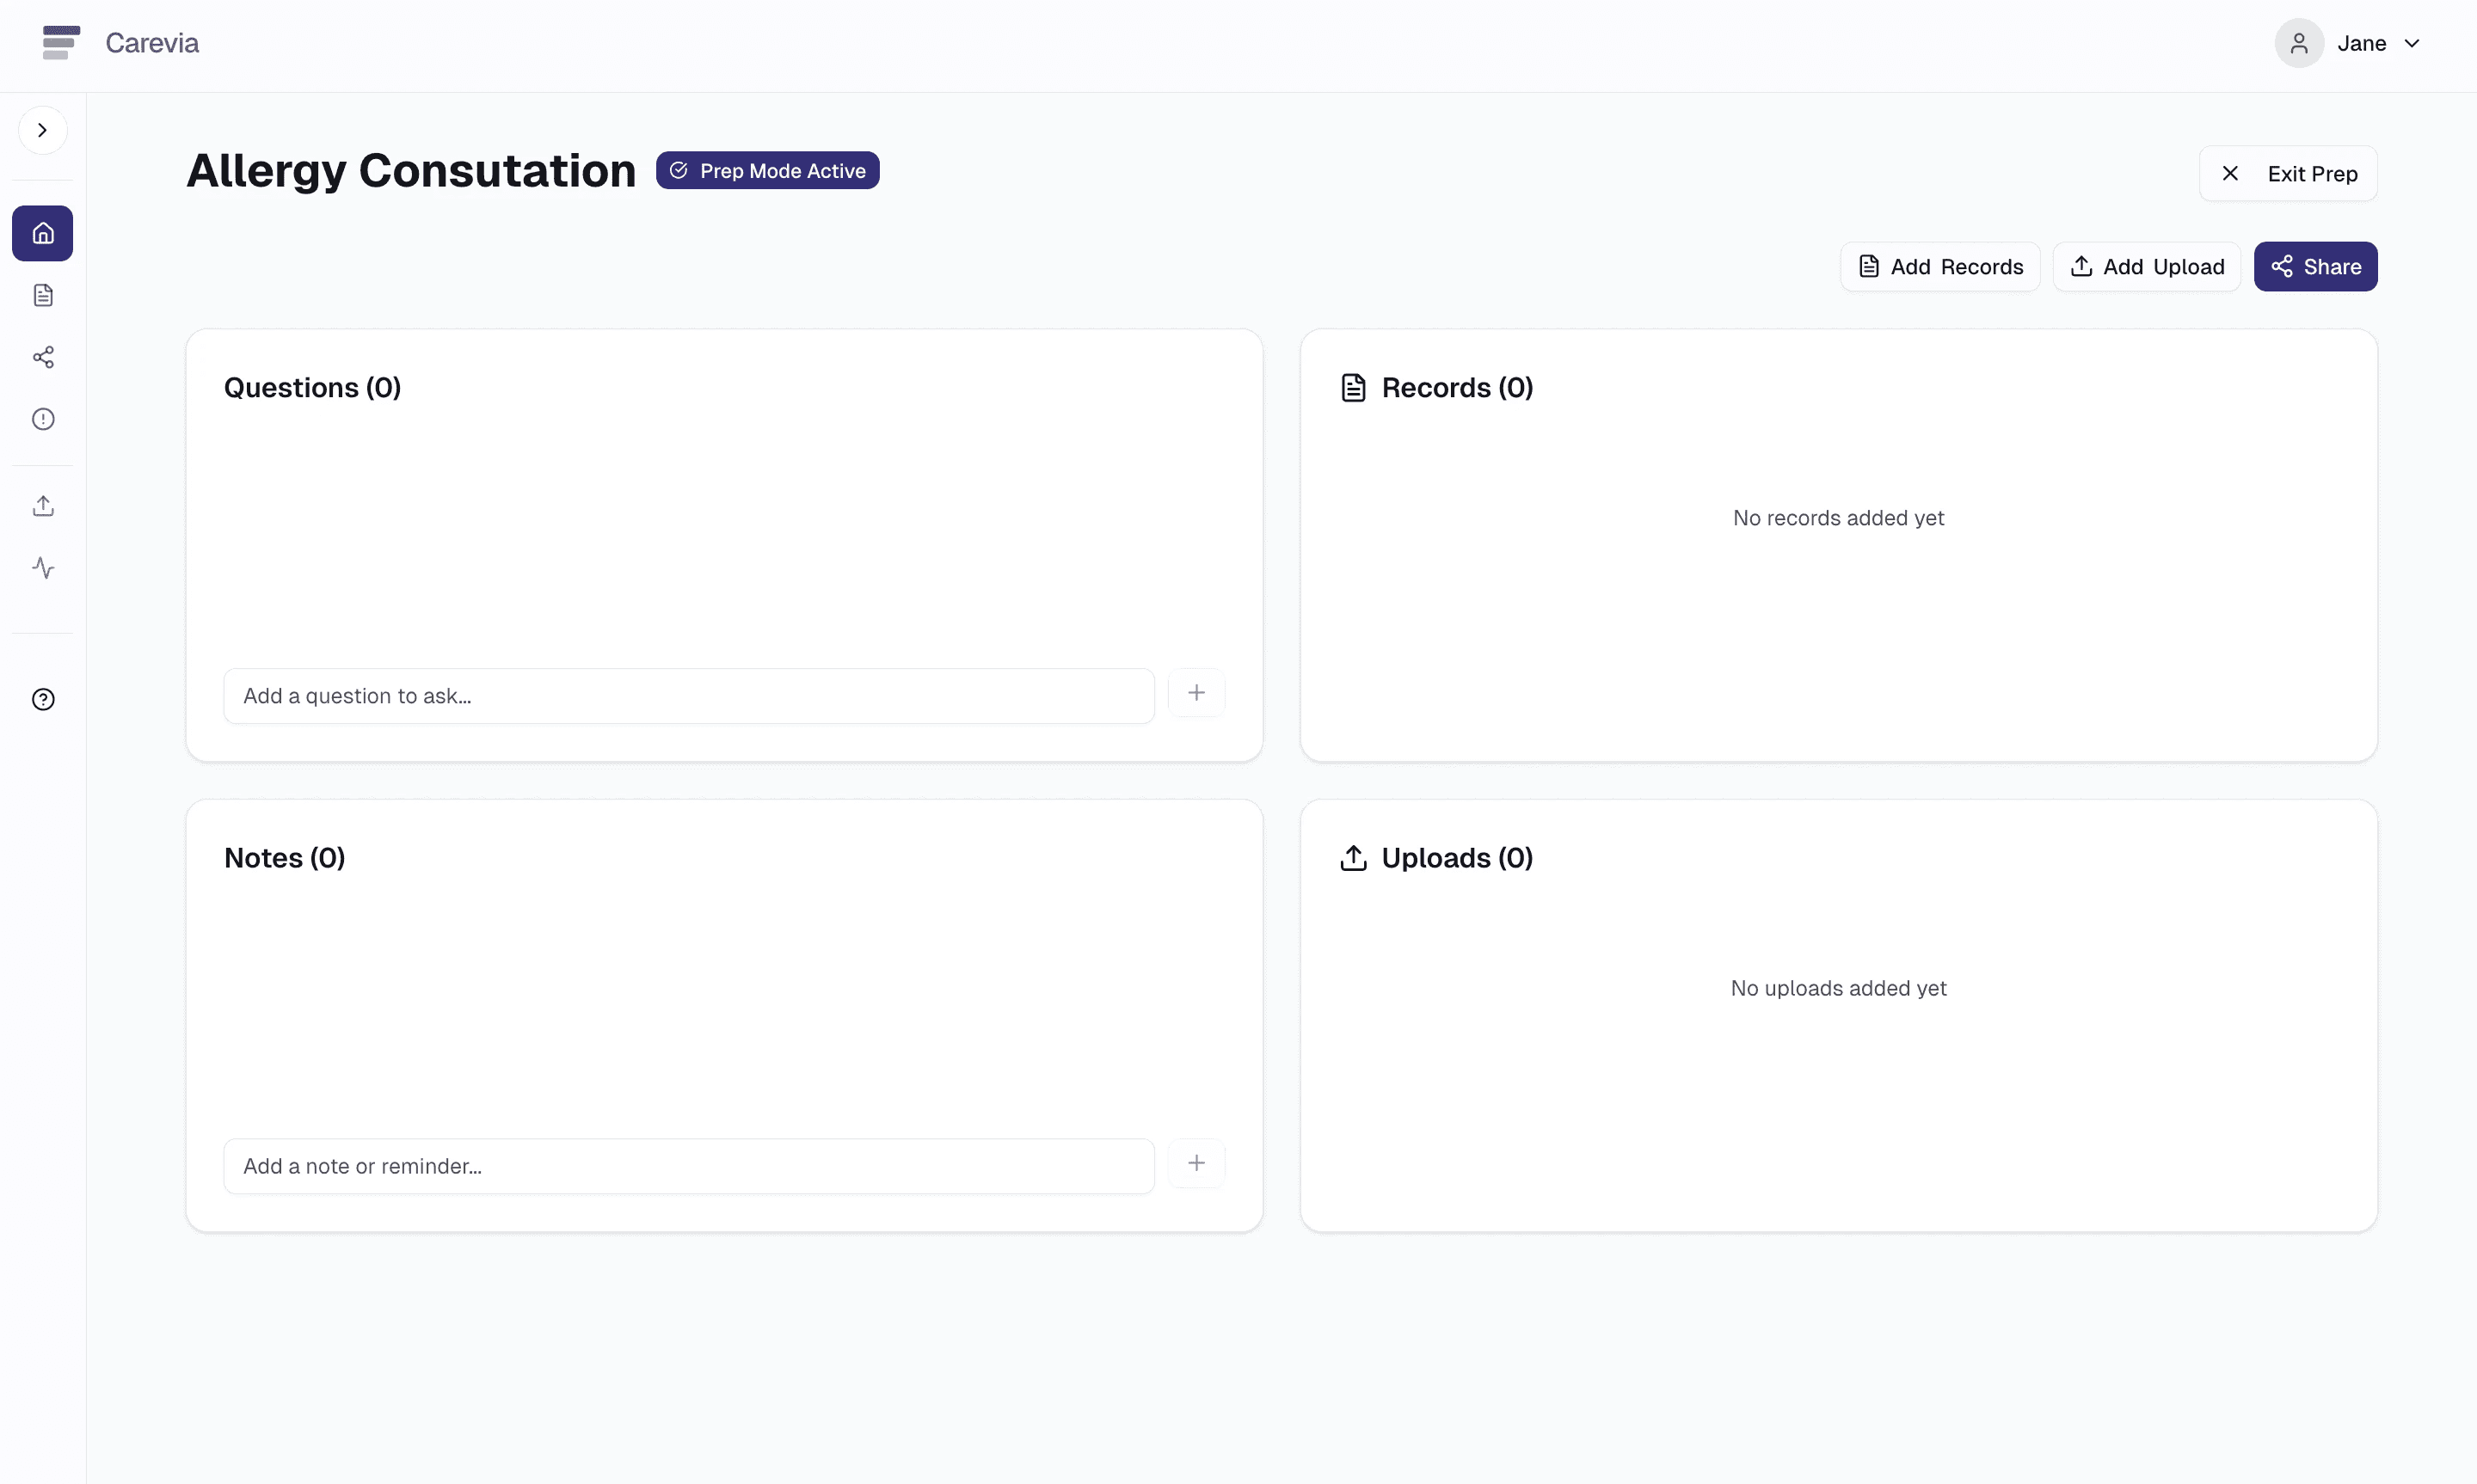Click the Add Upload button
Viewport: 2477px width, 1484px height.
2146,267
